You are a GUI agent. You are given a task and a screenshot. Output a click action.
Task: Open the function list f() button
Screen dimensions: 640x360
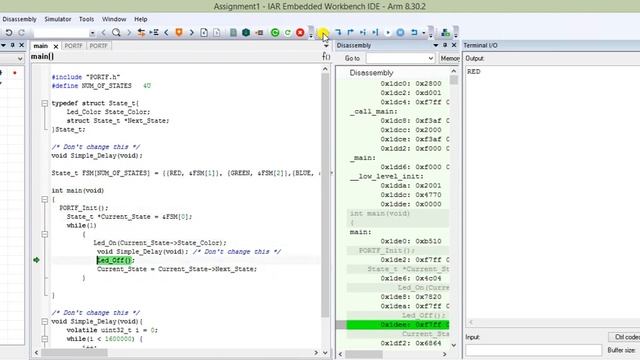tap(326, 56)
